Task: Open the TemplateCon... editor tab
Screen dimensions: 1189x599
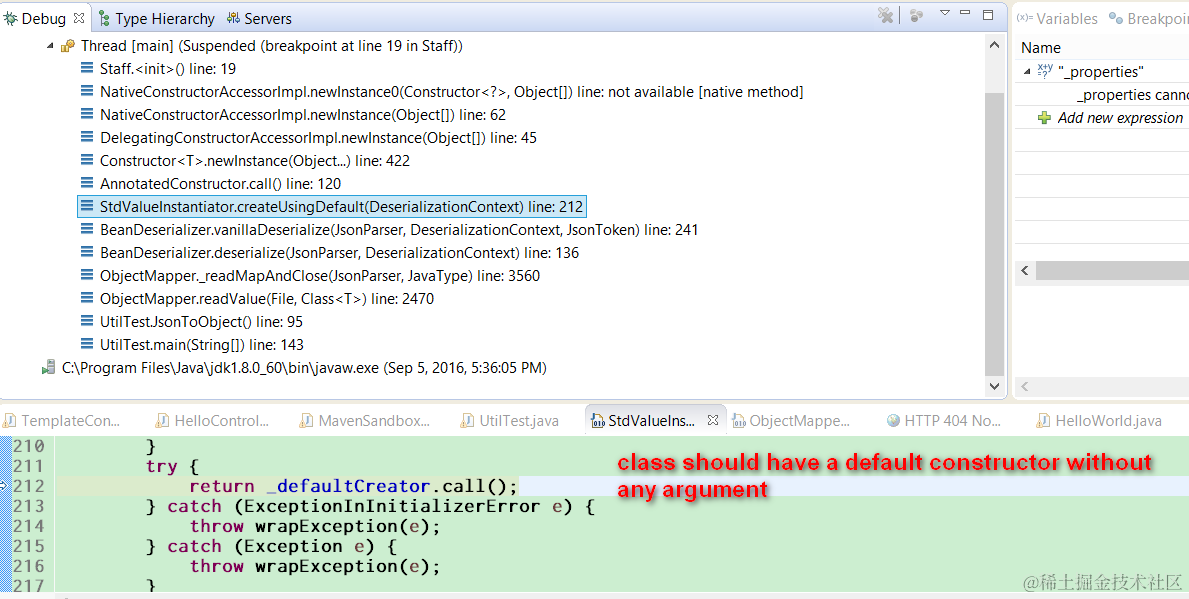Action: [62, 421]
